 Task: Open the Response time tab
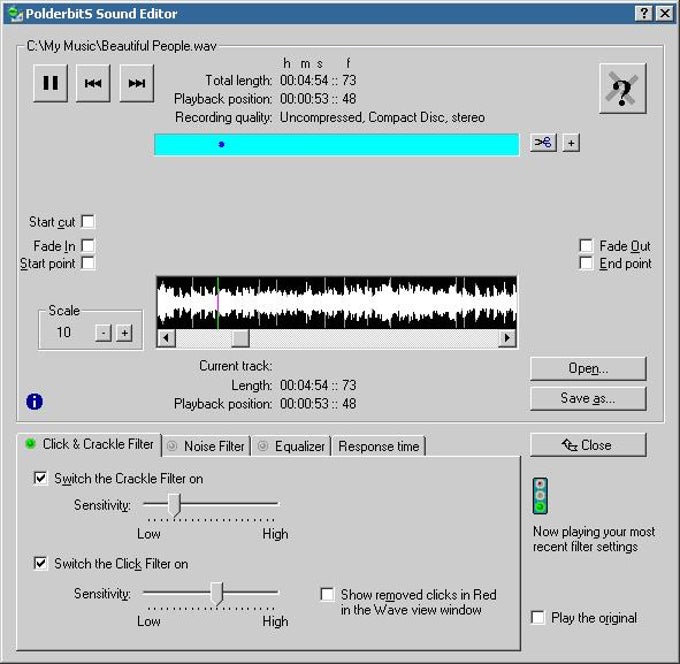(x=379, y=446)
